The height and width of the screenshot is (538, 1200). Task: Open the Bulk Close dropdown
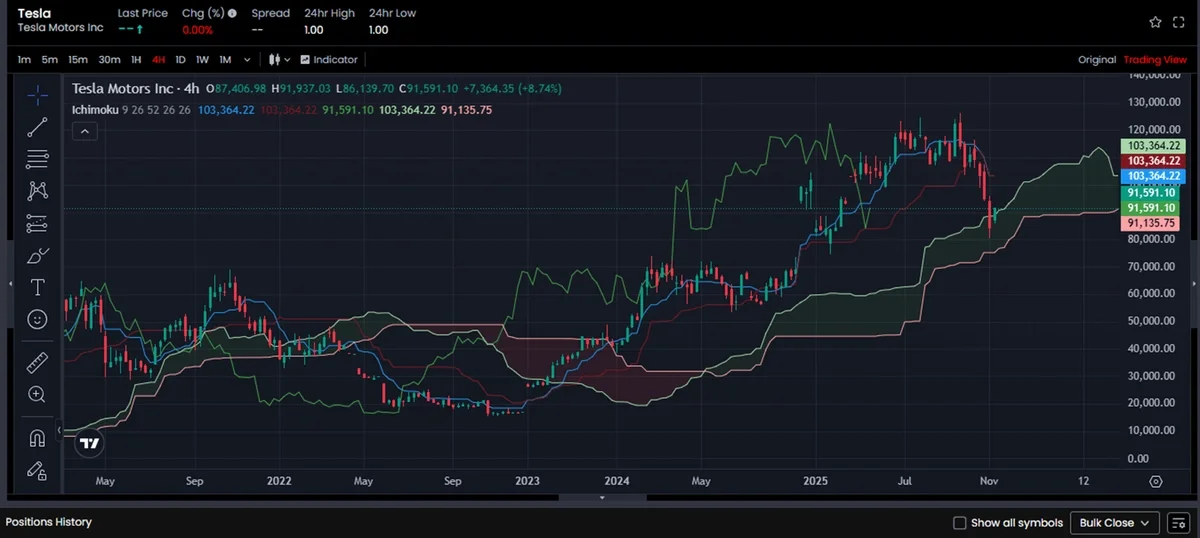1115,523
